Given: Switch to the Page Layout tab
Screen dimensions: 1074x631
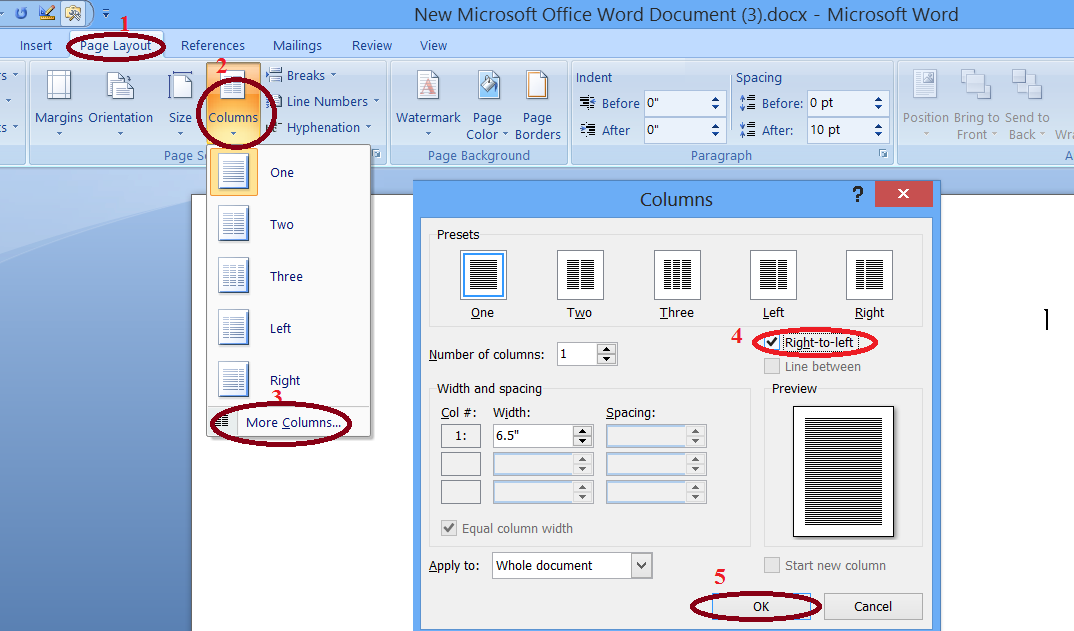Looking at the screenshot, I should 115,45.
